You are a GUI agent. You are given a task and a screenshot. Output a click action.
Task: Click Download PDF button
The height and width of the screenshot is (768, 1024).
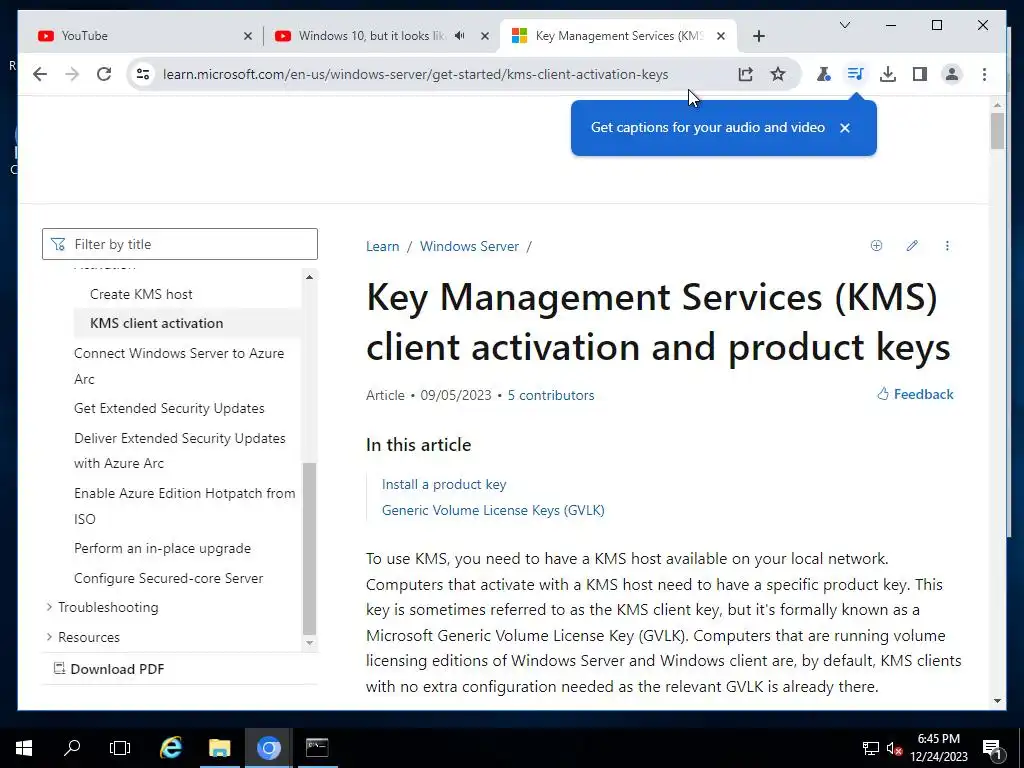pyautogui.click(x=108, y=669)
